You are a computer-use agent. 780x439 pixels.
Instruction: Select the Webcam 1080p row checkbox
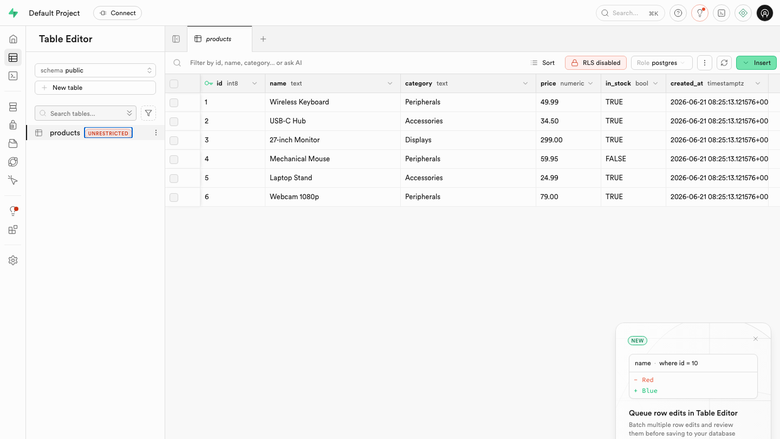(x=174, y=197)
